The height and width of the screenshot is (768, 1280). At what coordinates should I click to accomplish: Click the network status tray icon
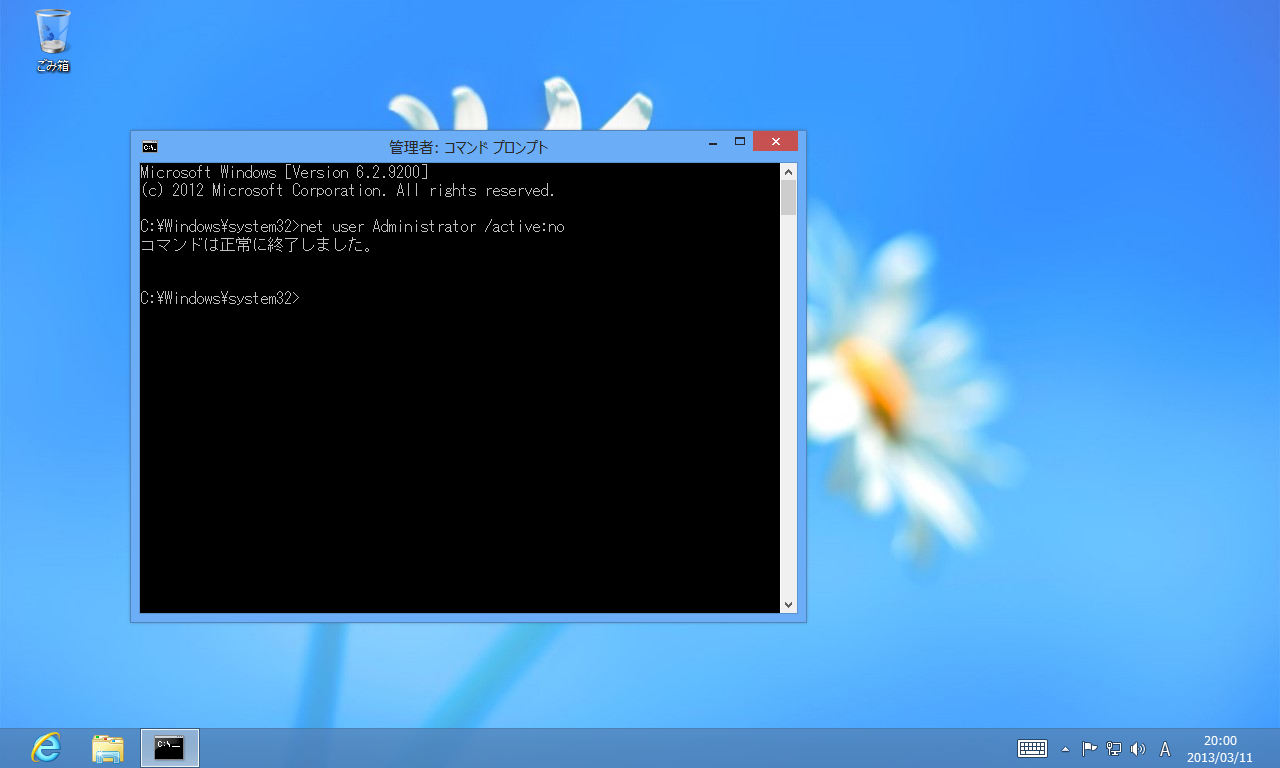[1114, 748]
